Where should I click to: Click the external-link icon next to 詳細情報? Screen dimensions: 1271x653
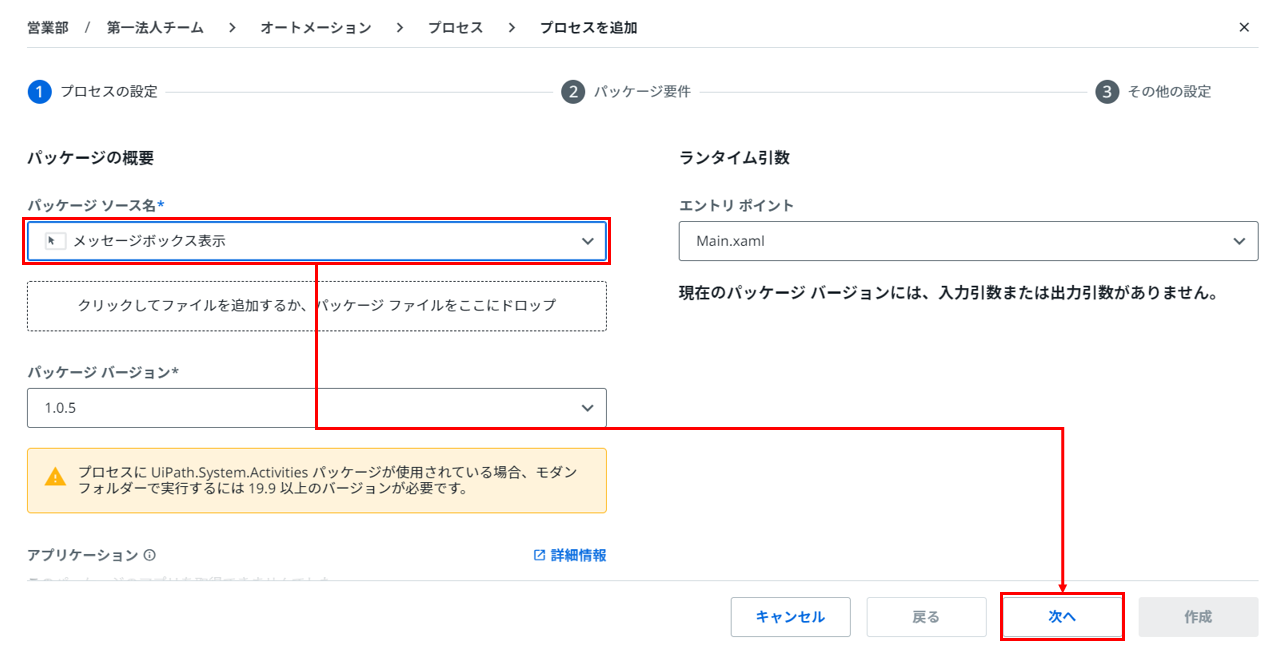pyautogui.click(x=539, y=555)
